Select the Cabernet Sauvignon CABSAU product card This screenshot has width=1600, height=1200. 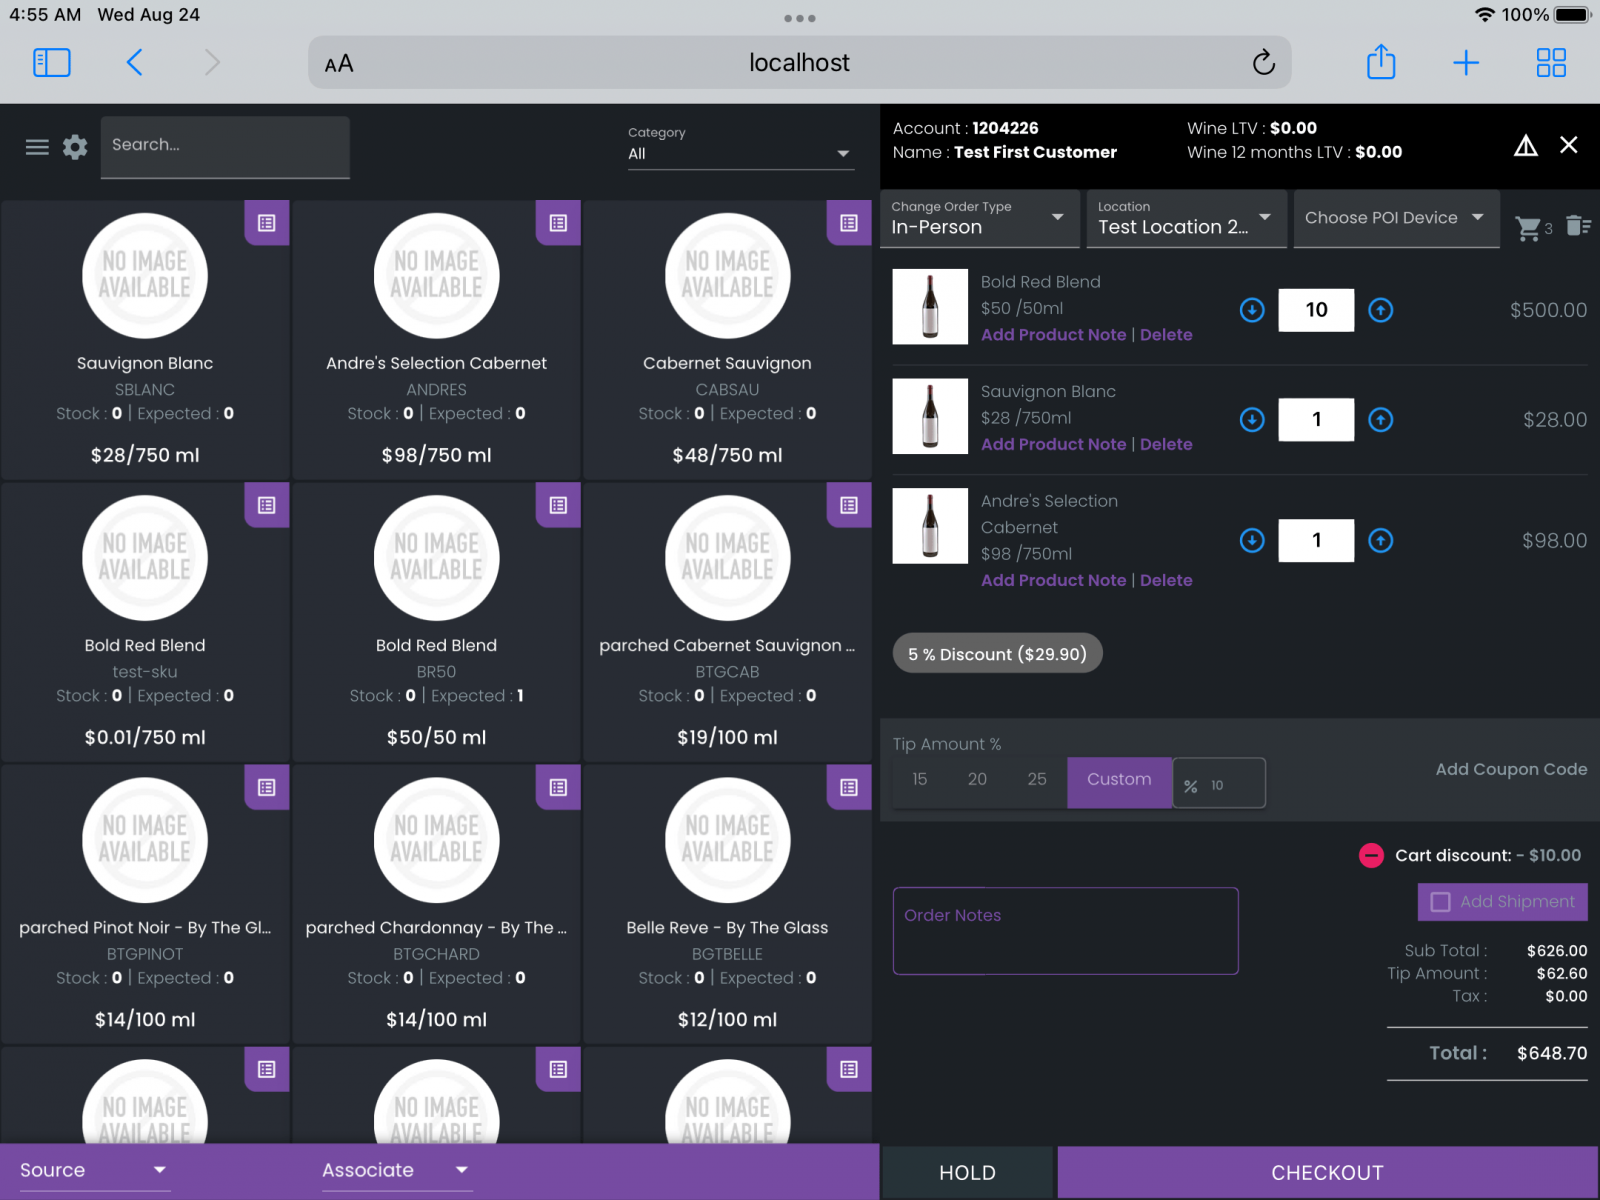tap(727, 340)
